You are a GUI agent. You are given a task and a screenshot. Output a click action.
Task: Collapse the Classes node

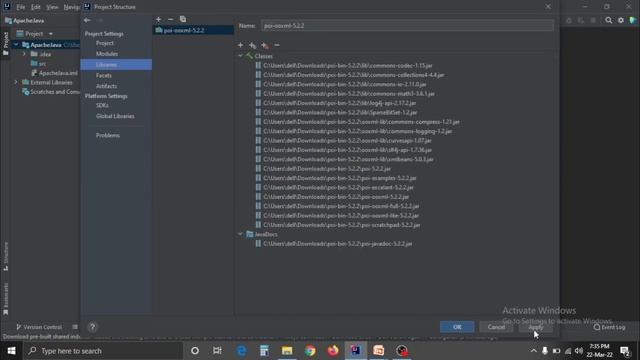pos(240,56)
